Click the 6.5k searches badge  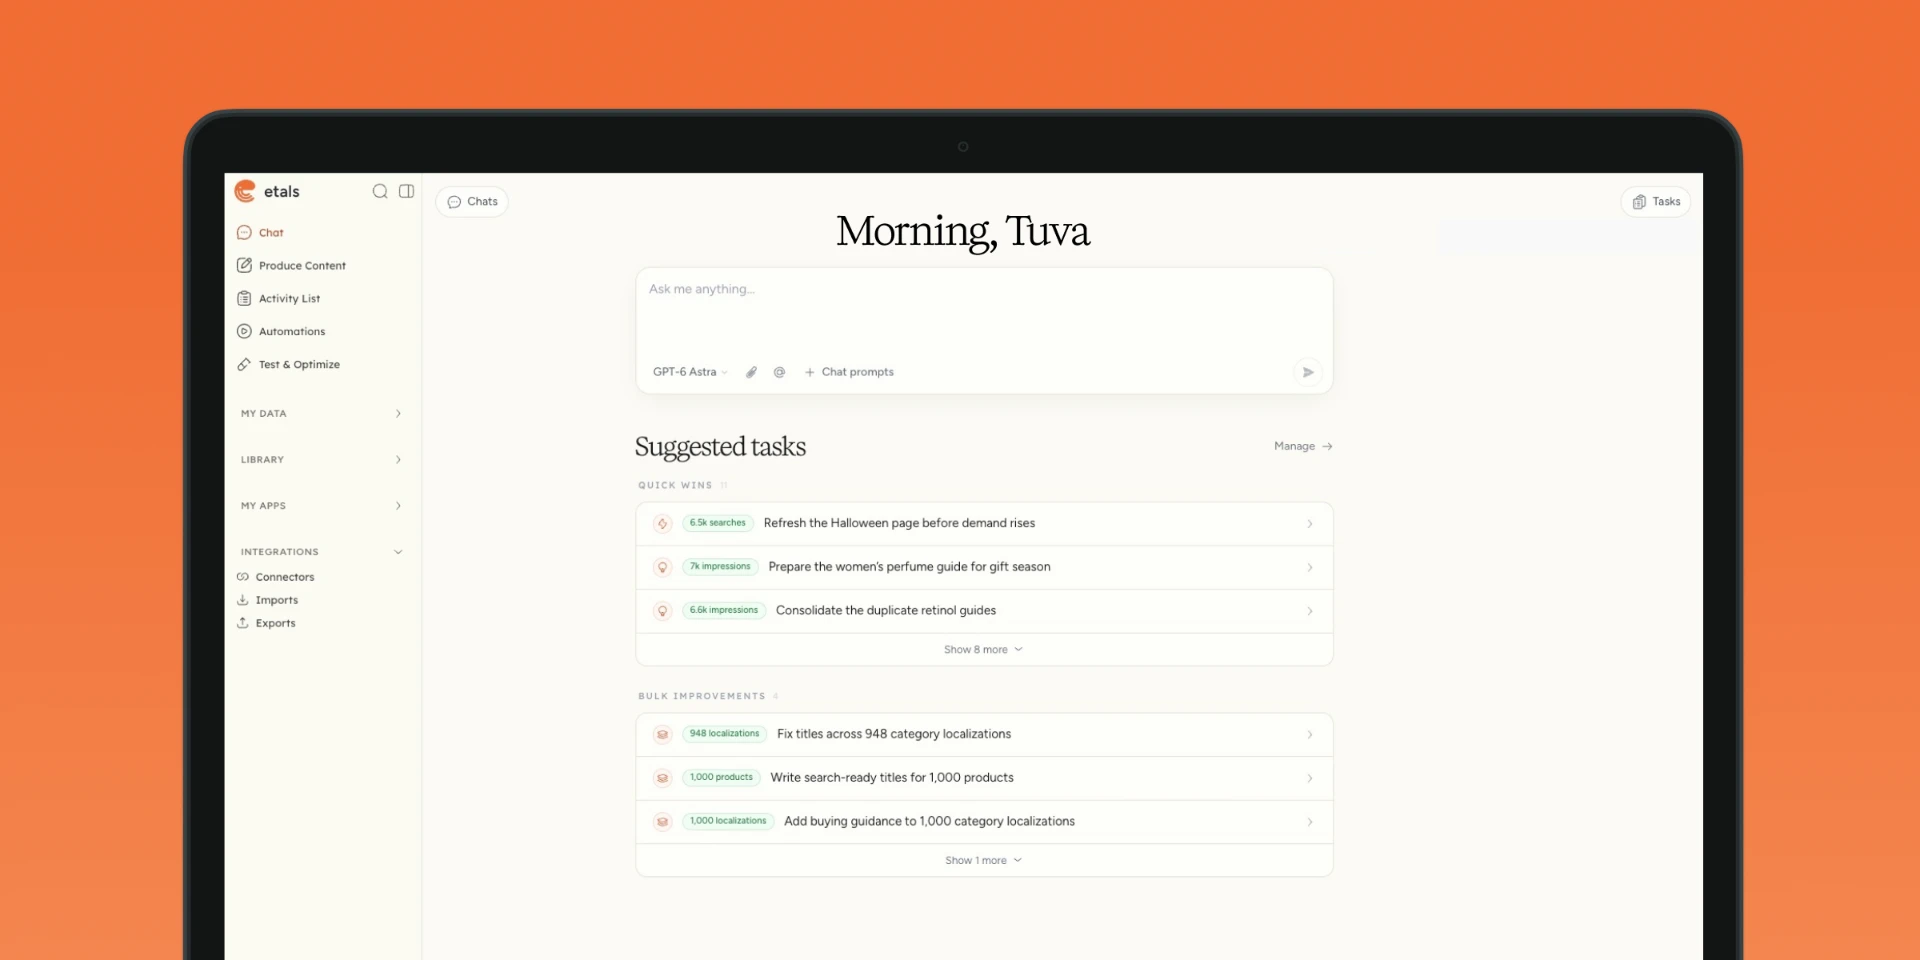[x=718, y=523]
